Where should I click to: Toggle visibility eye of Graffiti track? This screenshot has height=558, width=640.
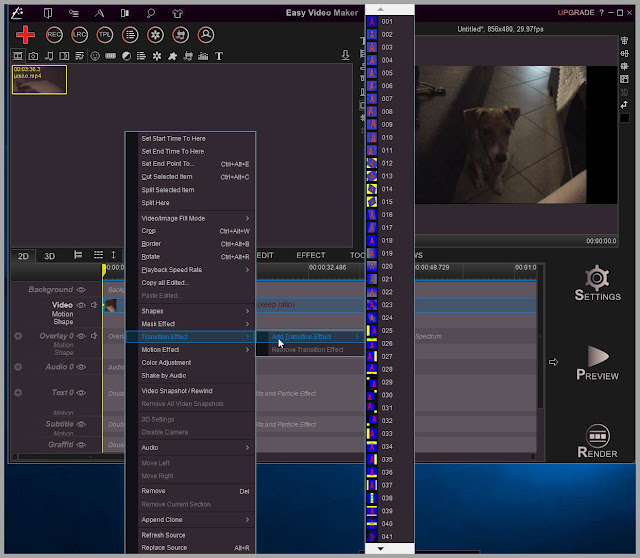pyautogui.click(x=81, y=445)
